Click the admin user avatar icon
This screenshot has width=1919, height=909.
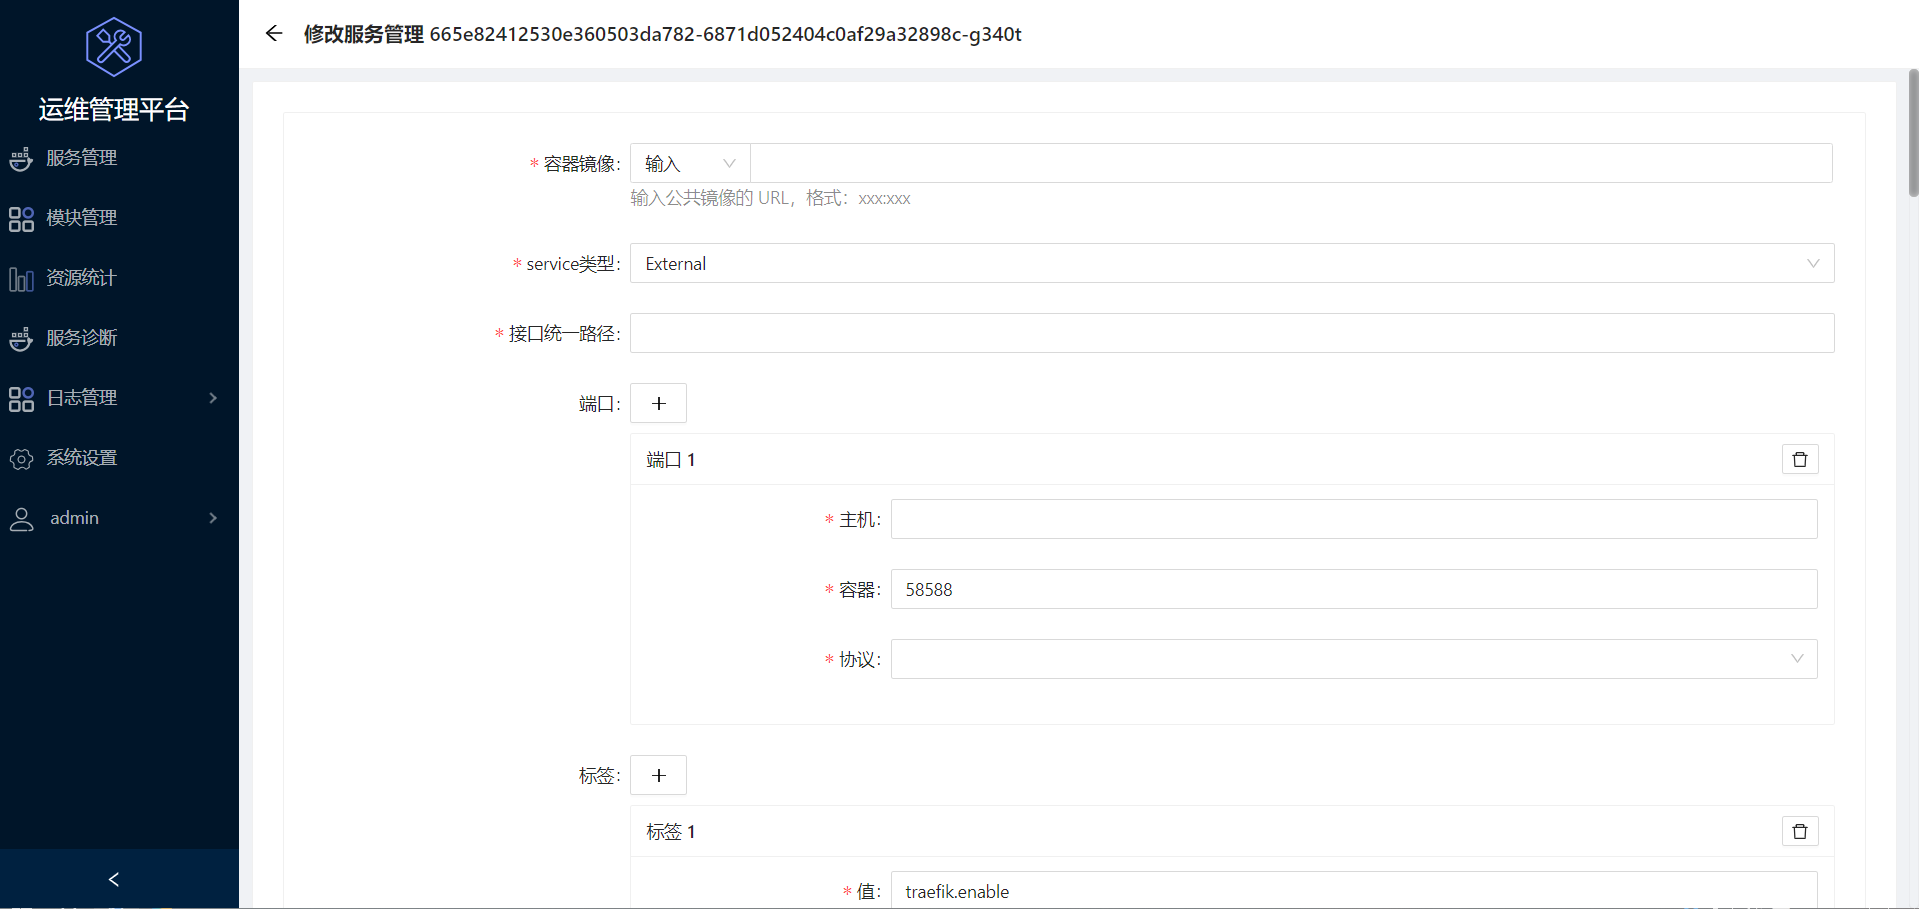click(x=21, y=519)
